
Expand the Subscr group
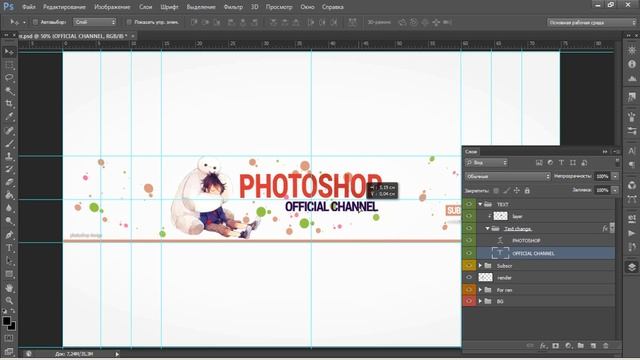coord(480,266)
